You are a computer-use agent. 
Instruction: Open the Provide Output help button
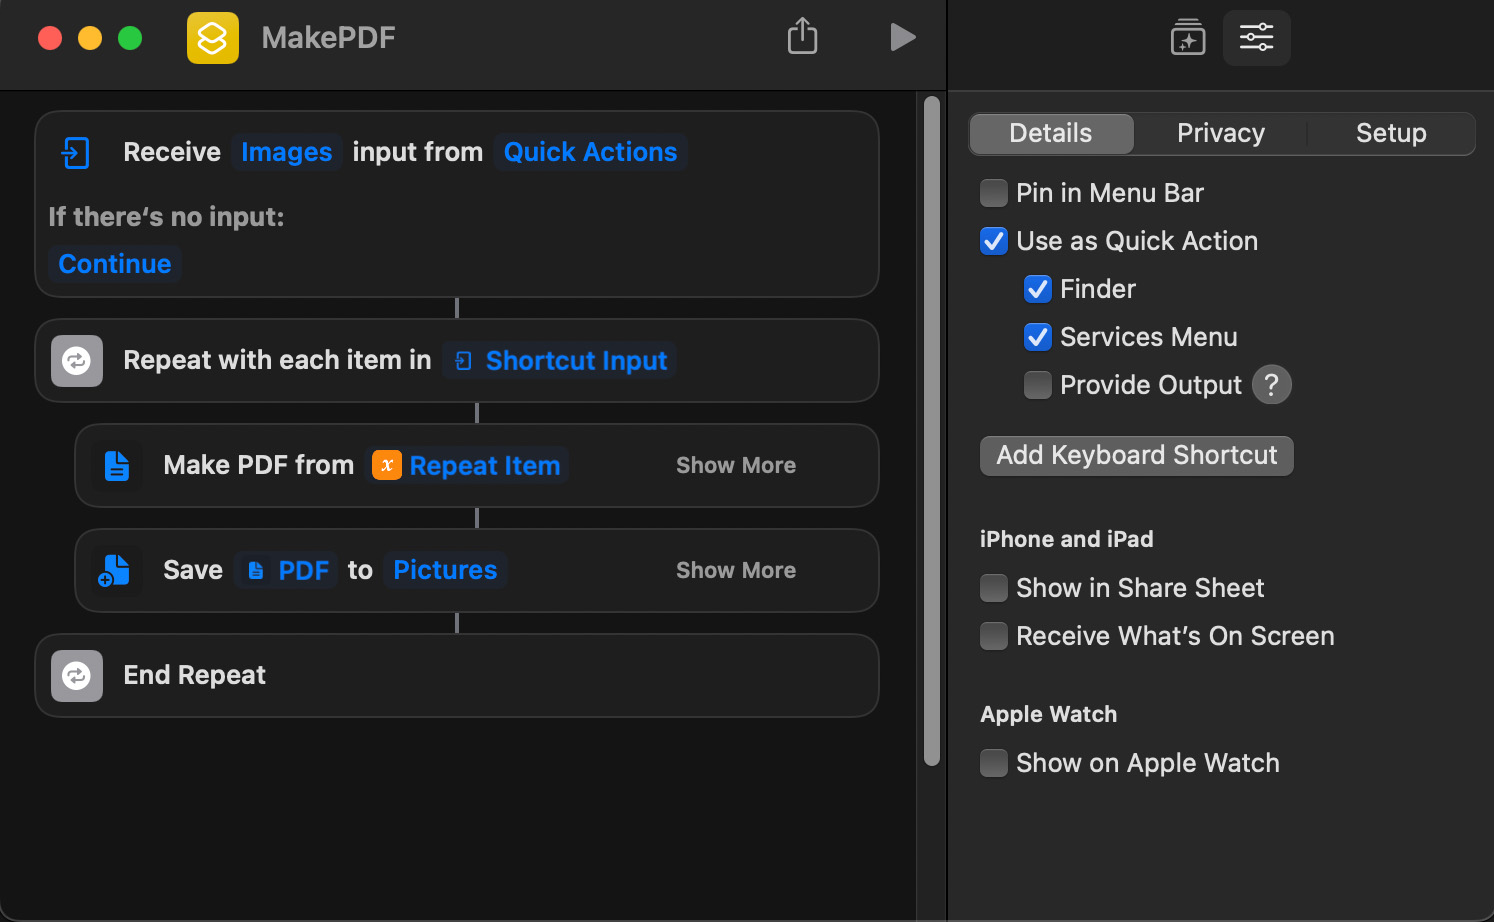[1271, 385]
